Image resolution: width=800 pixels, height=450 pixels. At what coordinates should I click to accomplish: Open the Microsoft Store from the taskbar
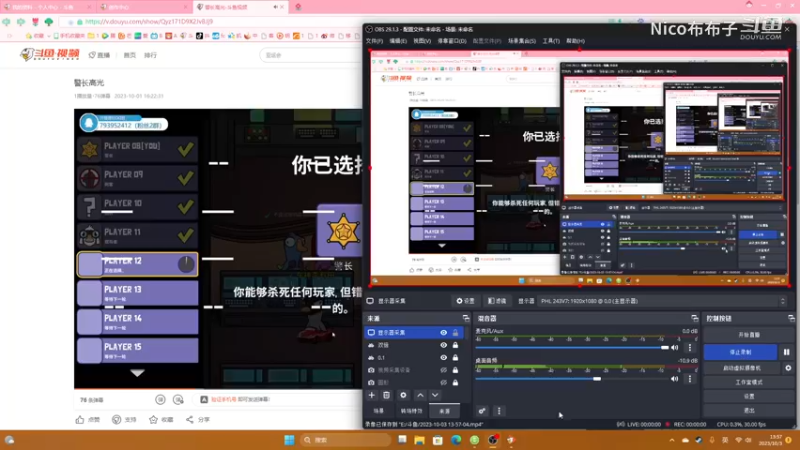[x=438, y=440]
